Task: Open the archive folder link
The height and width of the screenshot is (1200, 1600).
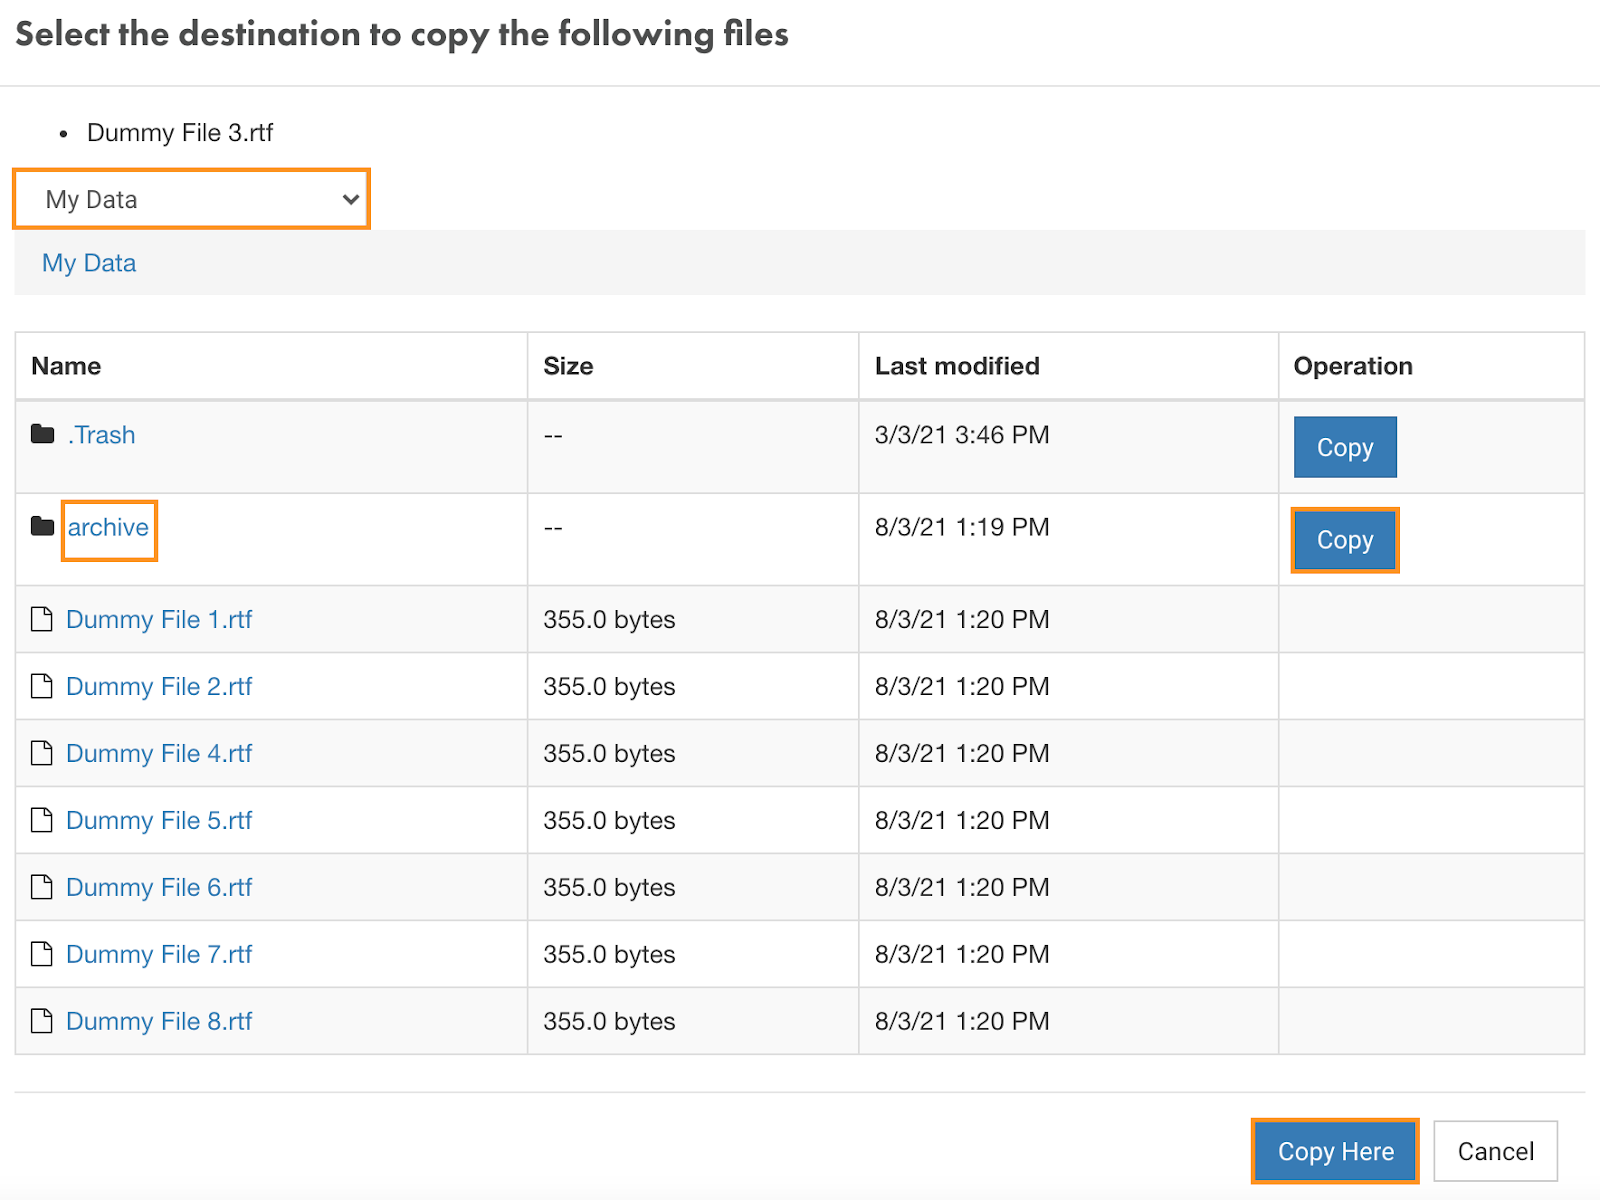Action: [x=108, y=528]
